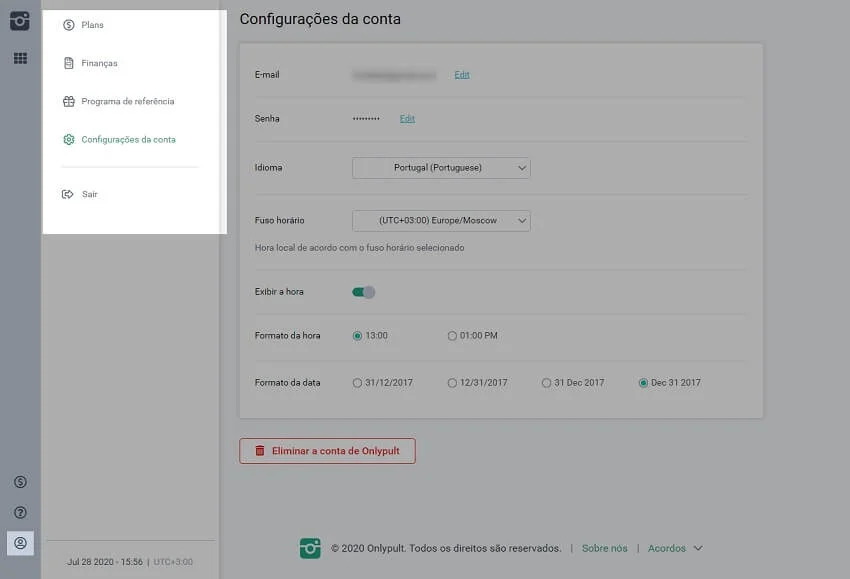The height and width of the screenshot is (579, 850).
Task: Click the Onlypult camera logo in sidebar
Action: click(x=20, y=21)
